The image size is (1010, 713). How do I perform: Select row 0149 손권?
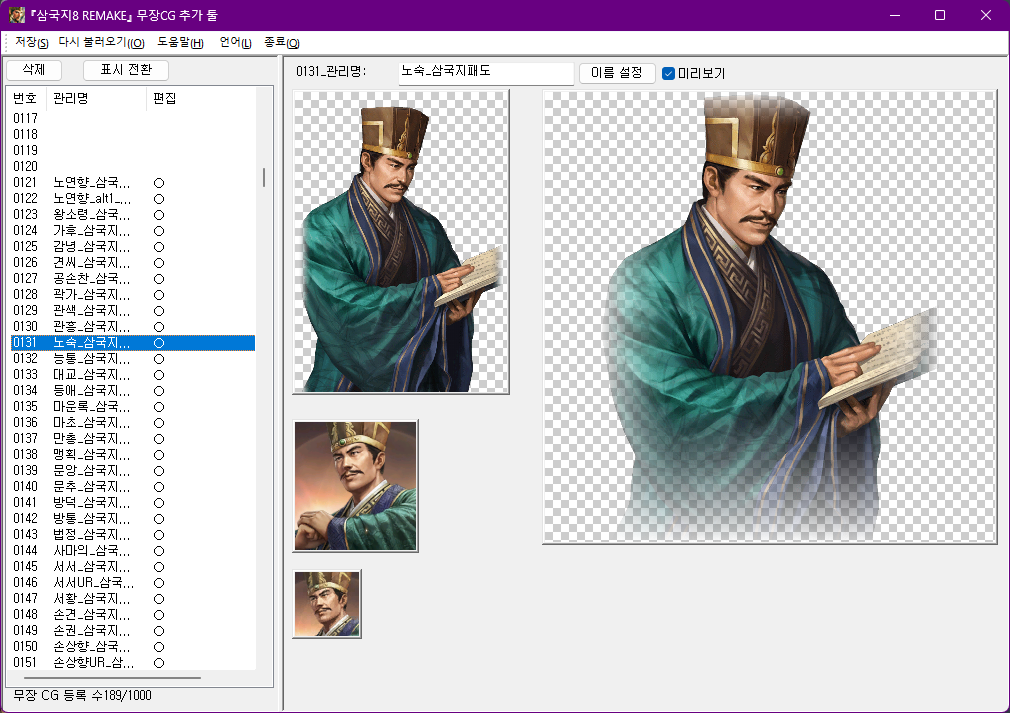133,631
